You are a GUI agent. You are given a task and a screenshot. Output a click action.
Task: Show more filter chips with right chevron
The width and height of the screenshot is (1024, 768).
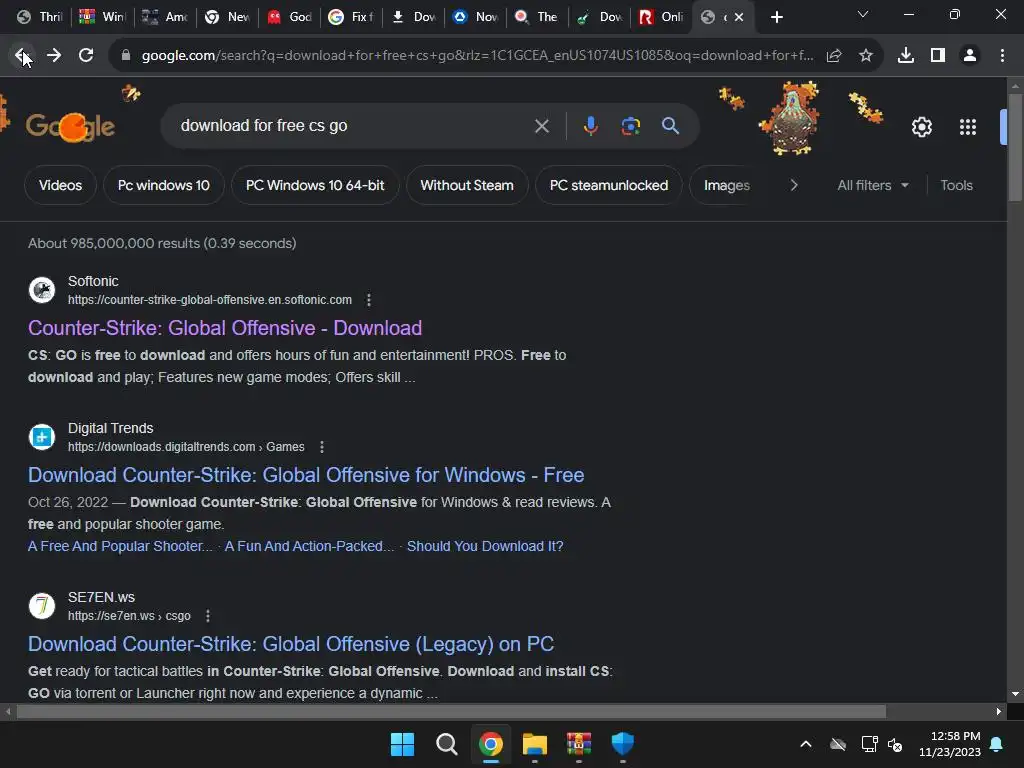pos(793,185)
